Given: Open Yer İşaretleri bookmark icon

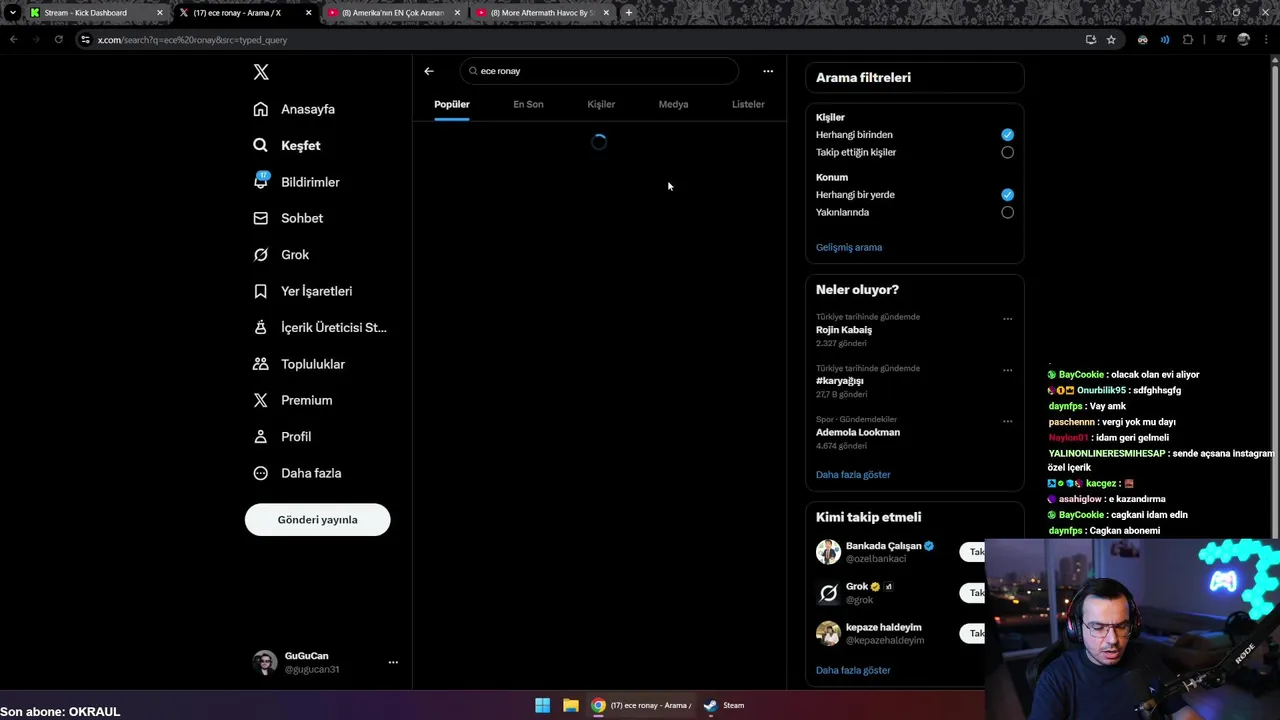Looking at the screenshot, I should click(x=261, y=291).
